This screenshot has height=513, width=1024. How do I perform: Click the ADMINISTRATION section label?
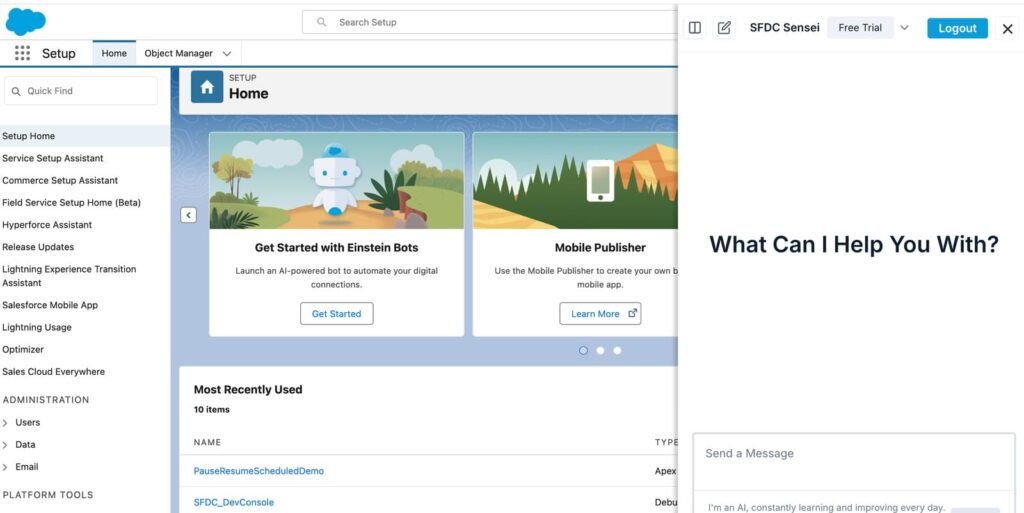pyautogui.click(x=46, y=399)
